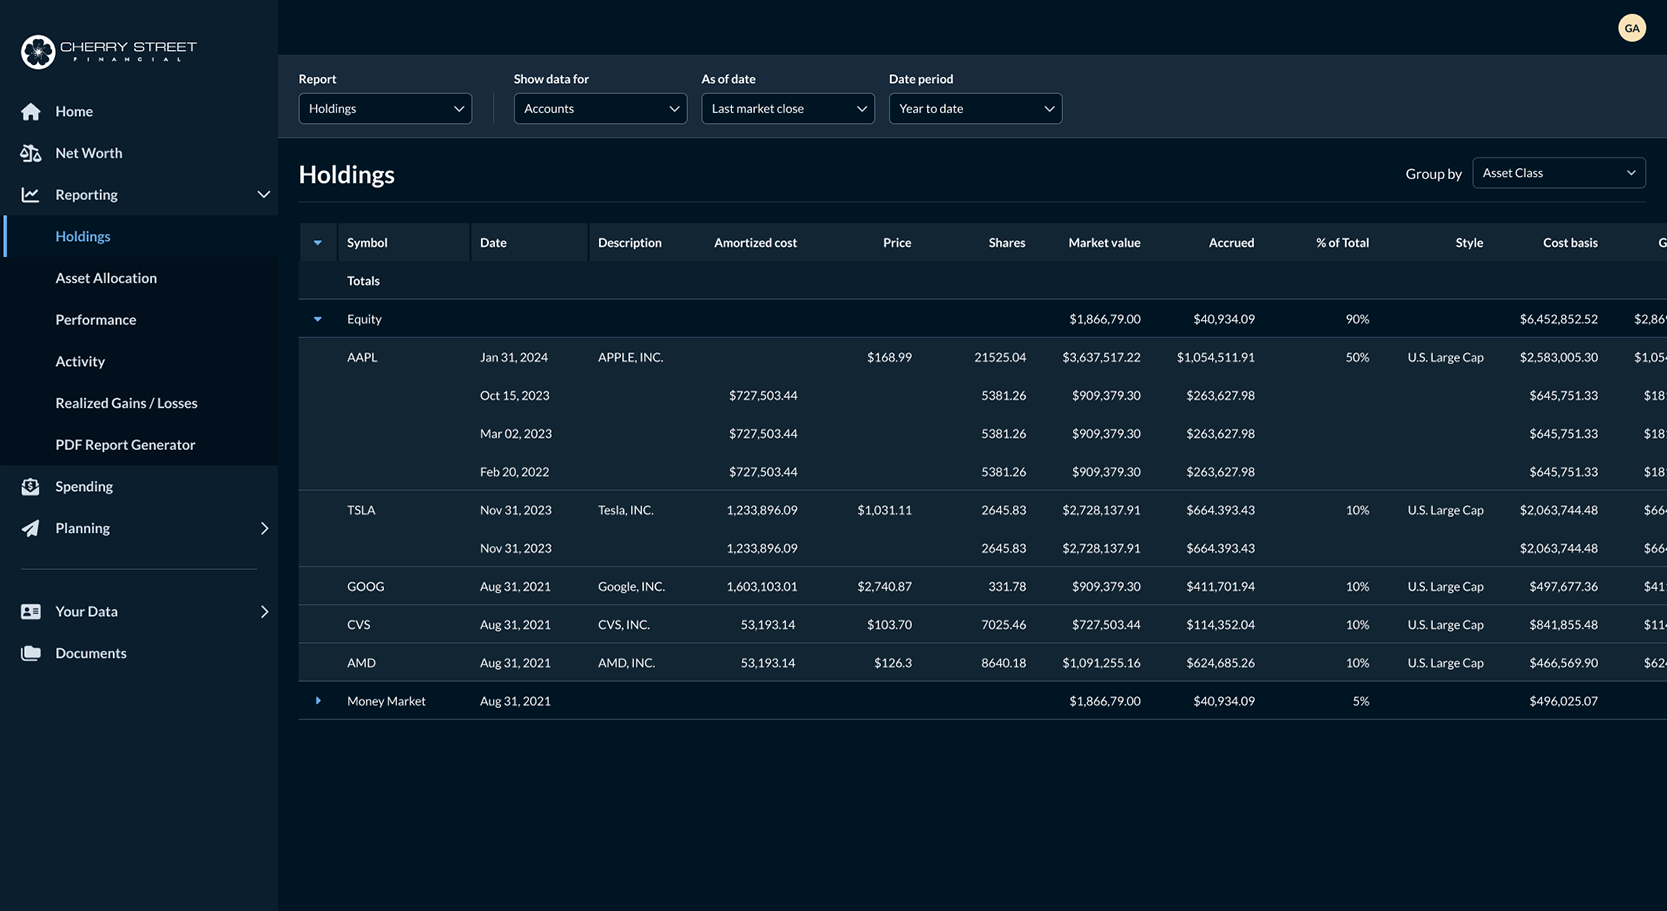
Task: Click the Net Worth scales icon
Action: [x=31, y=153]
